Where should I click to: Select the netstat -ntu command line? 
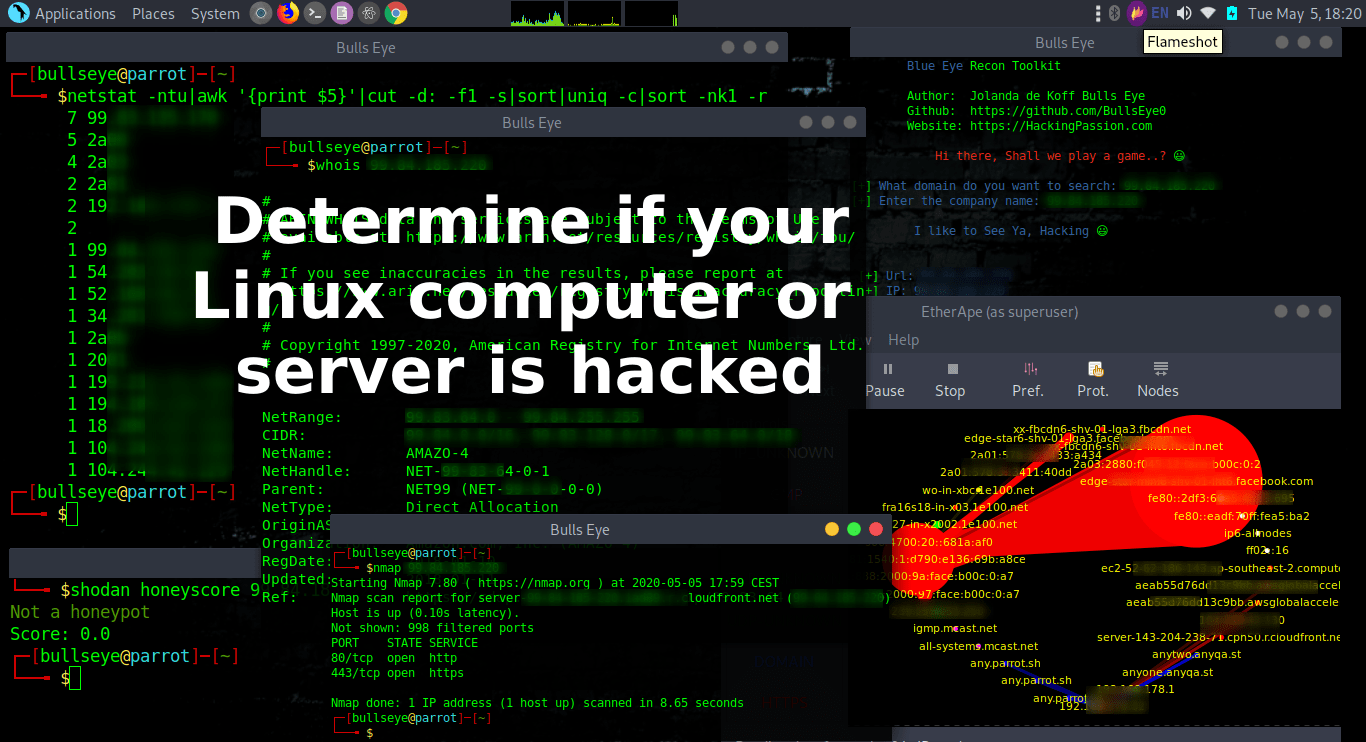pyautogui.click(x=413, y=97)
